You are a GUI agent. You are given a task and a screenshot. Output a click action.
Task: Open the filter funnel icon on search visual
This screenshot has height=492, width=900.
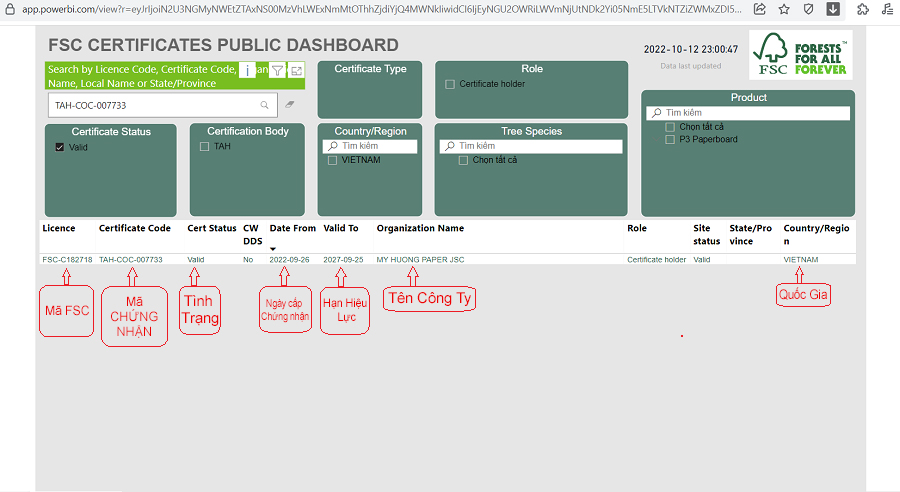click(x=277, y=71)
